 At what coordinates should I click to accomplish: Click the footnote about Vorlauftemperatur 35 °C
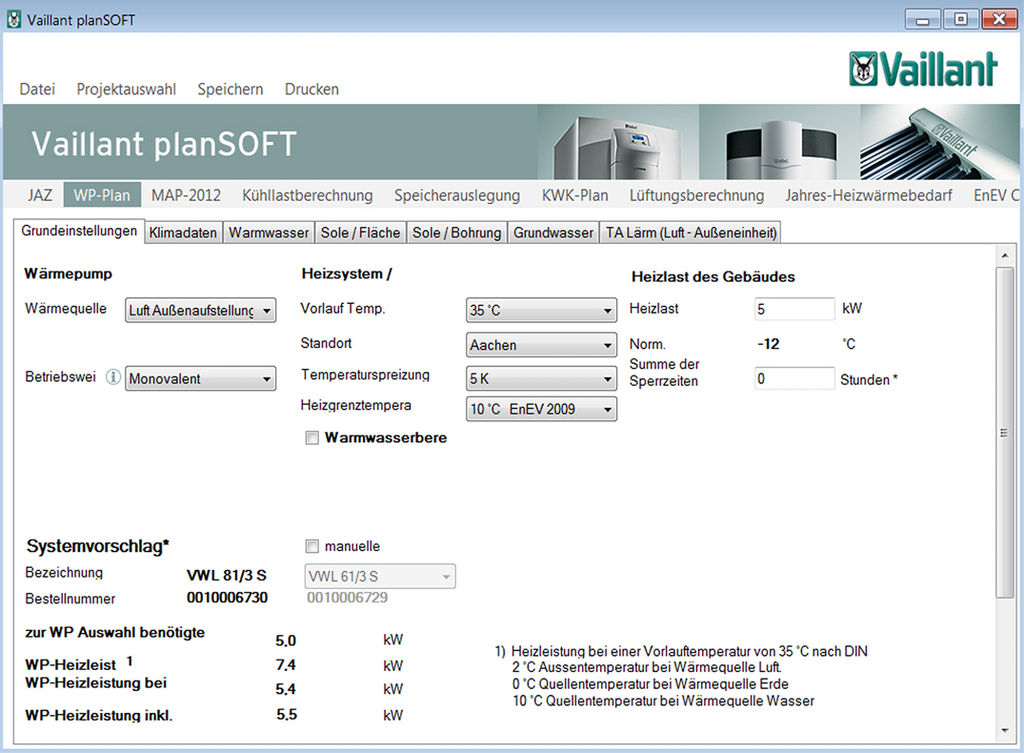[x=682, y=651]
